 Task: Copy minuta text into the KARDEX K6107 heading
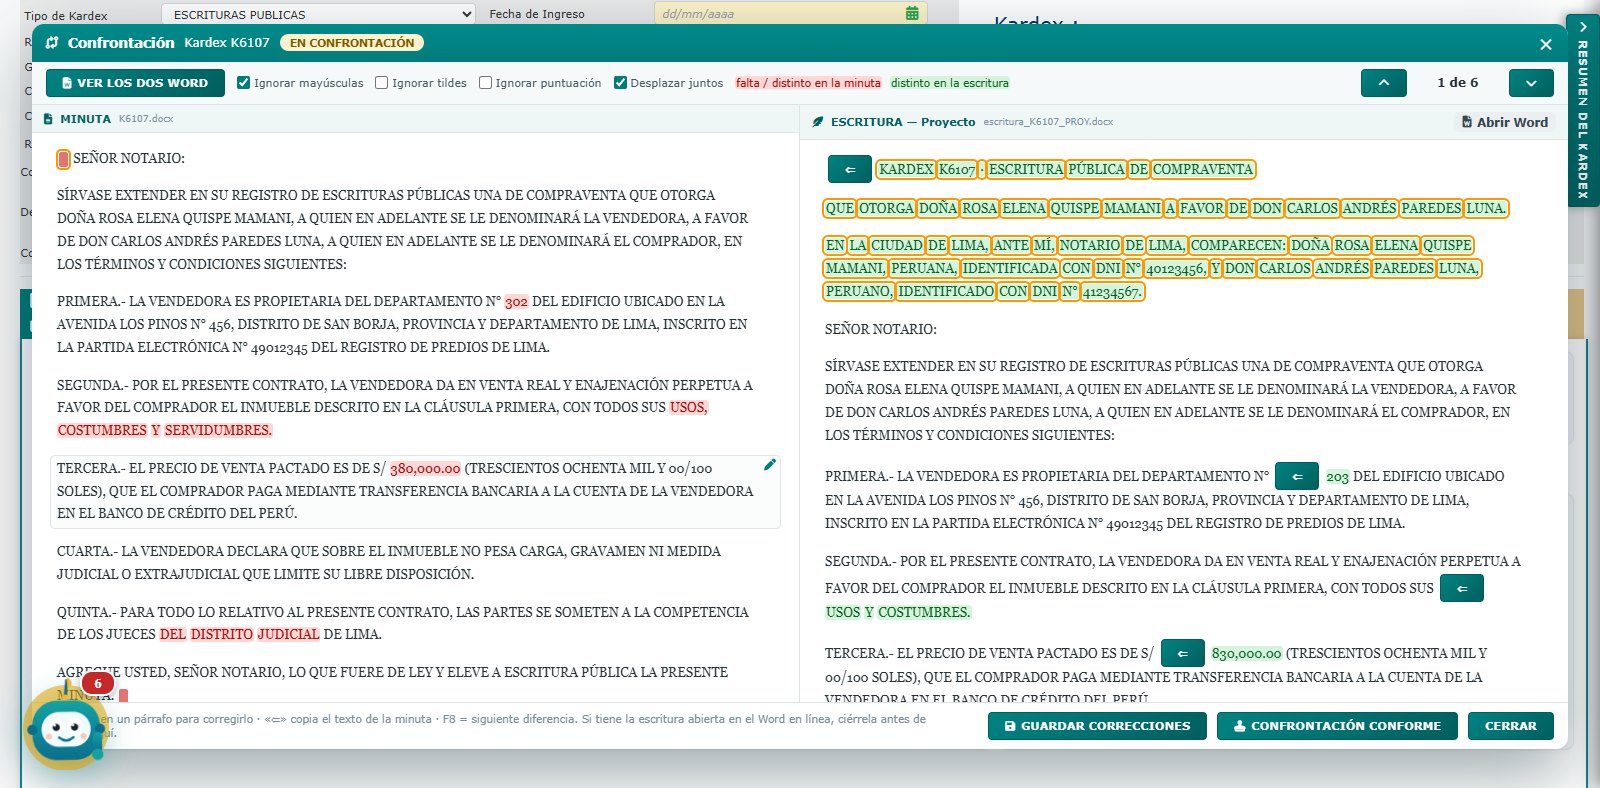[849, 169]
